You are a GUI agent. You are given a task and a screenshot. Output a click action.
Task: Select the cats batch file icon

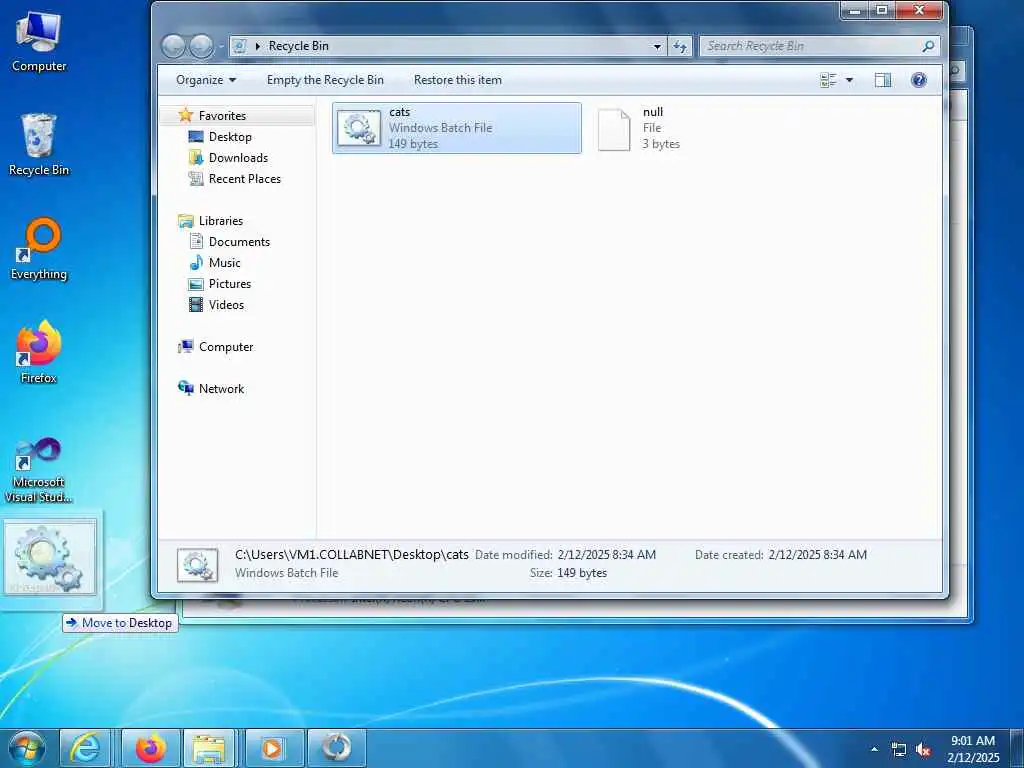point(359,128)
